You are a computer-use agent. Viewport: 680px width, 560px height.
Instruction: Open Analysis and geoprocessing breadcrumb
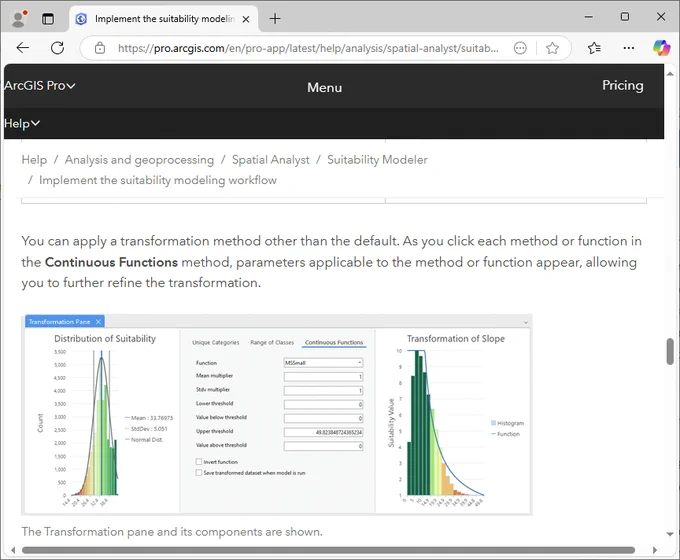click(139, 160)
